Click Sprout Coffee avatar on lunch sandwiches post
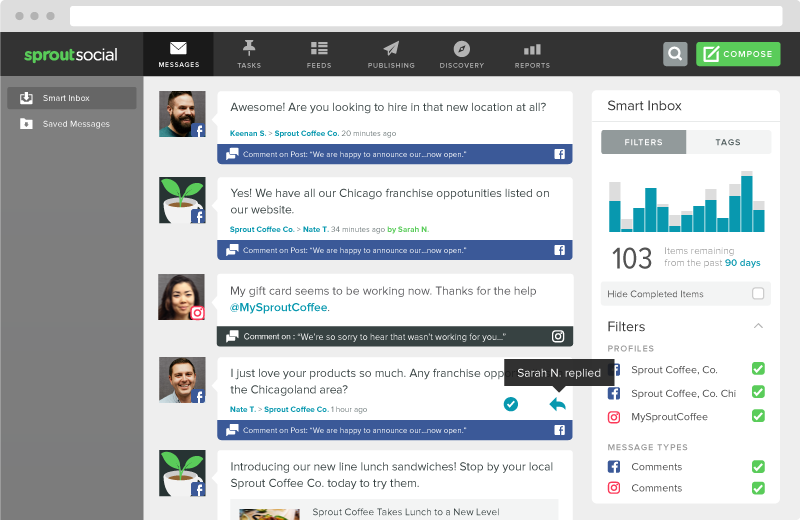Screen dimensions: 800x520 tap(182, 473)
